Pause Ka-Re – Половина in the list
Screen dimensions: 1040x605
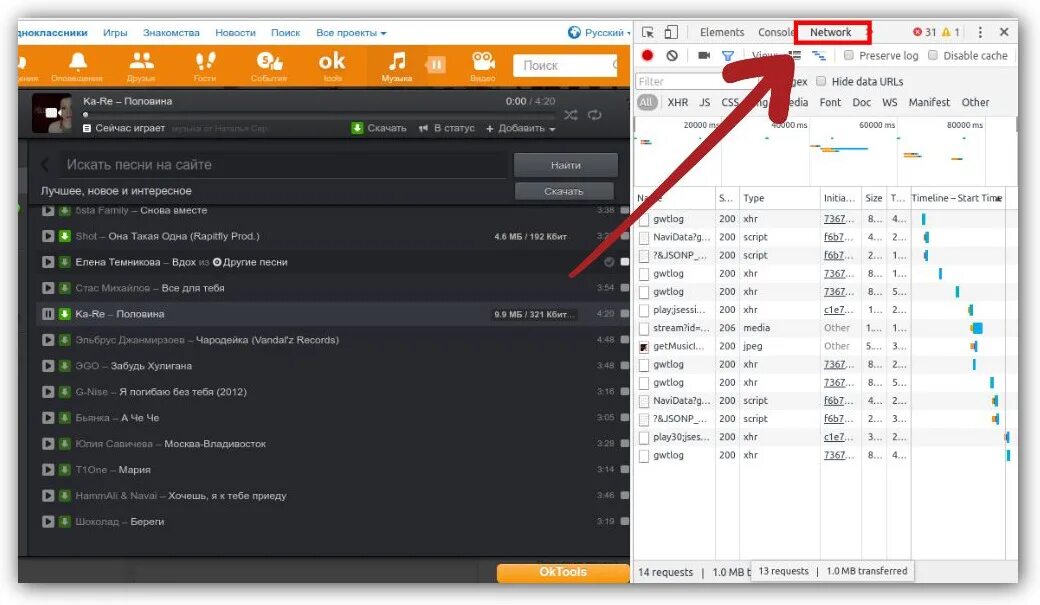[x=48, y=314]
